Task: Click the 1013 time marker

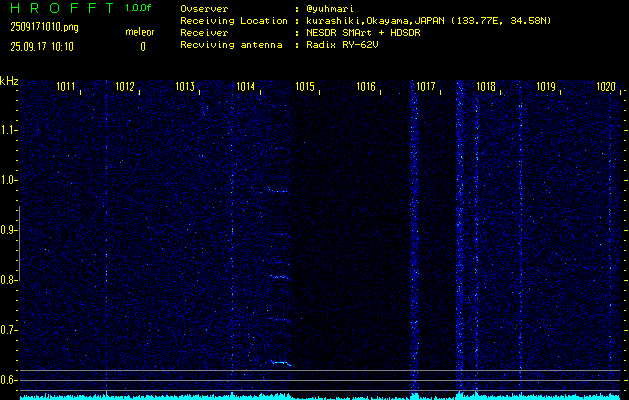Action: pos(185,86)
